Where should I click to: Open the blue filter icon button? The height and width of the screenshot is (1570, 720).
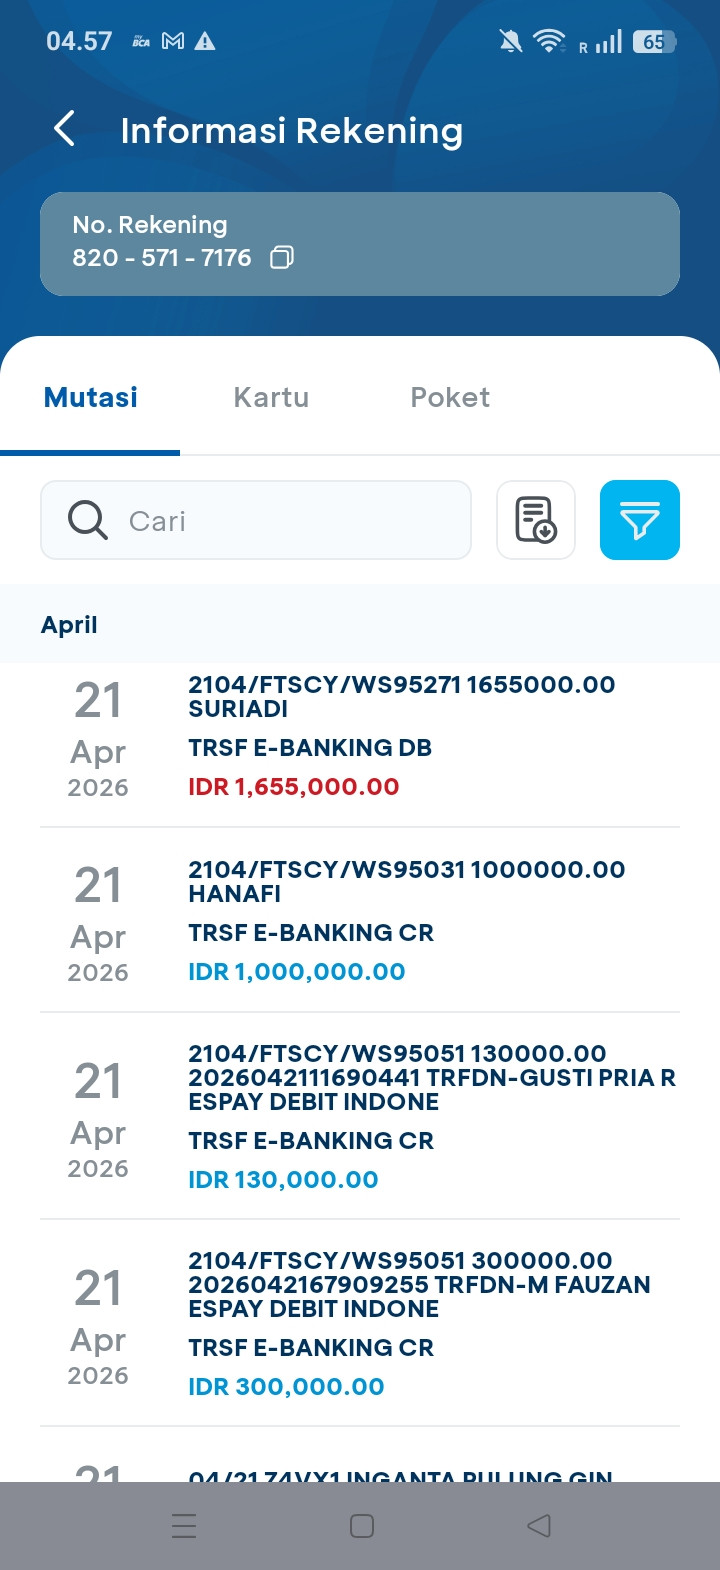click(640, 520)
